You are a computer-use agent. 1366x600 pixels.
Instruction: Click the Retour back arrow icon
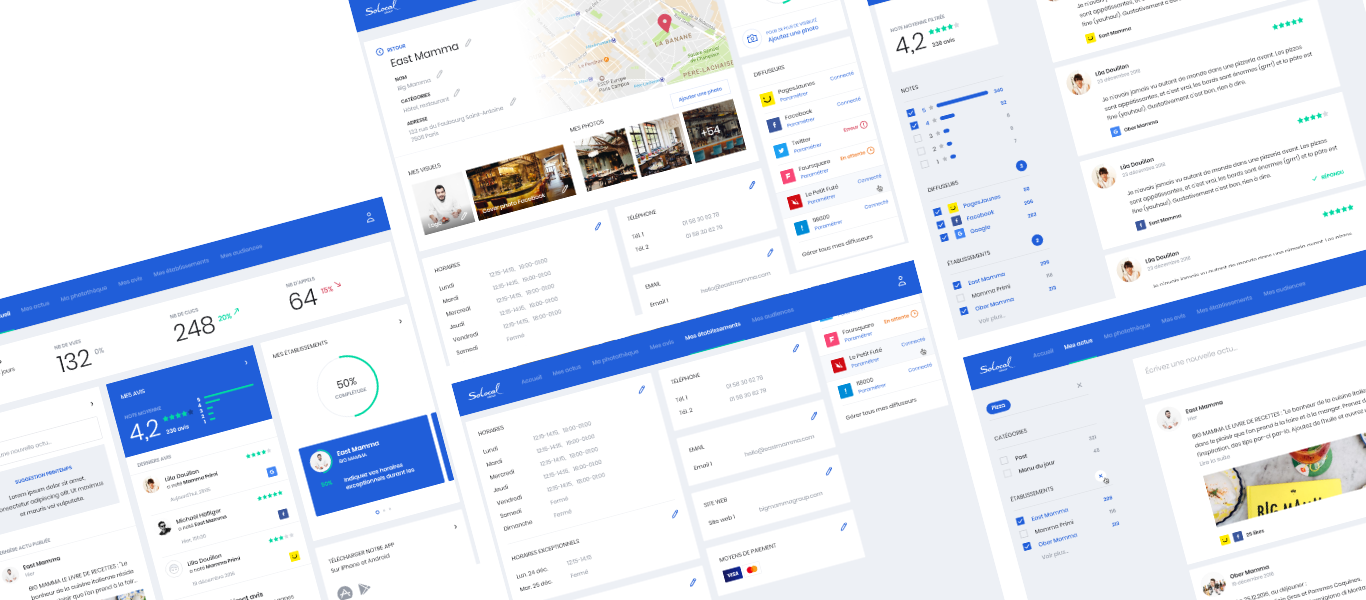[379, 51]
